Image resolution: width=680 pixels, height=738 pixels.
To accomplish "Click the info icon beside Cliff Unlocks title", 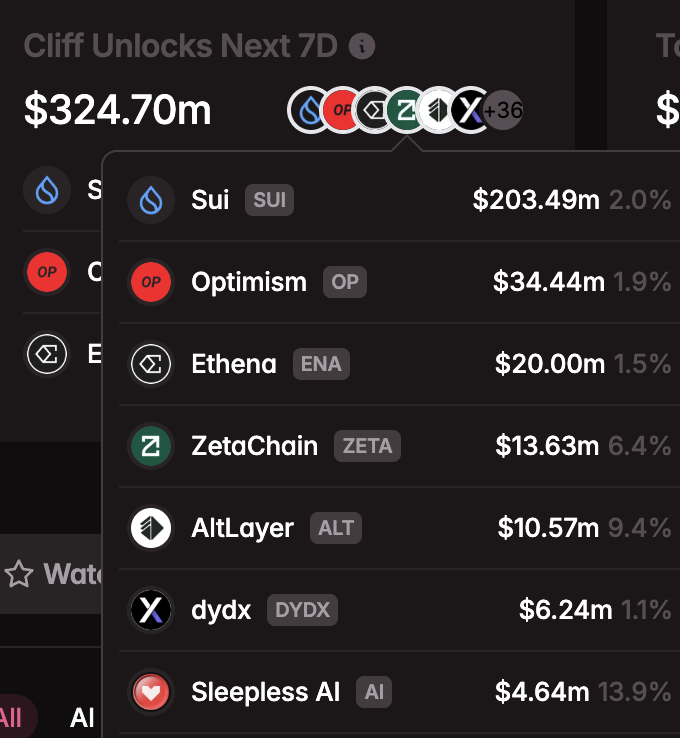I will coord(364,46).
